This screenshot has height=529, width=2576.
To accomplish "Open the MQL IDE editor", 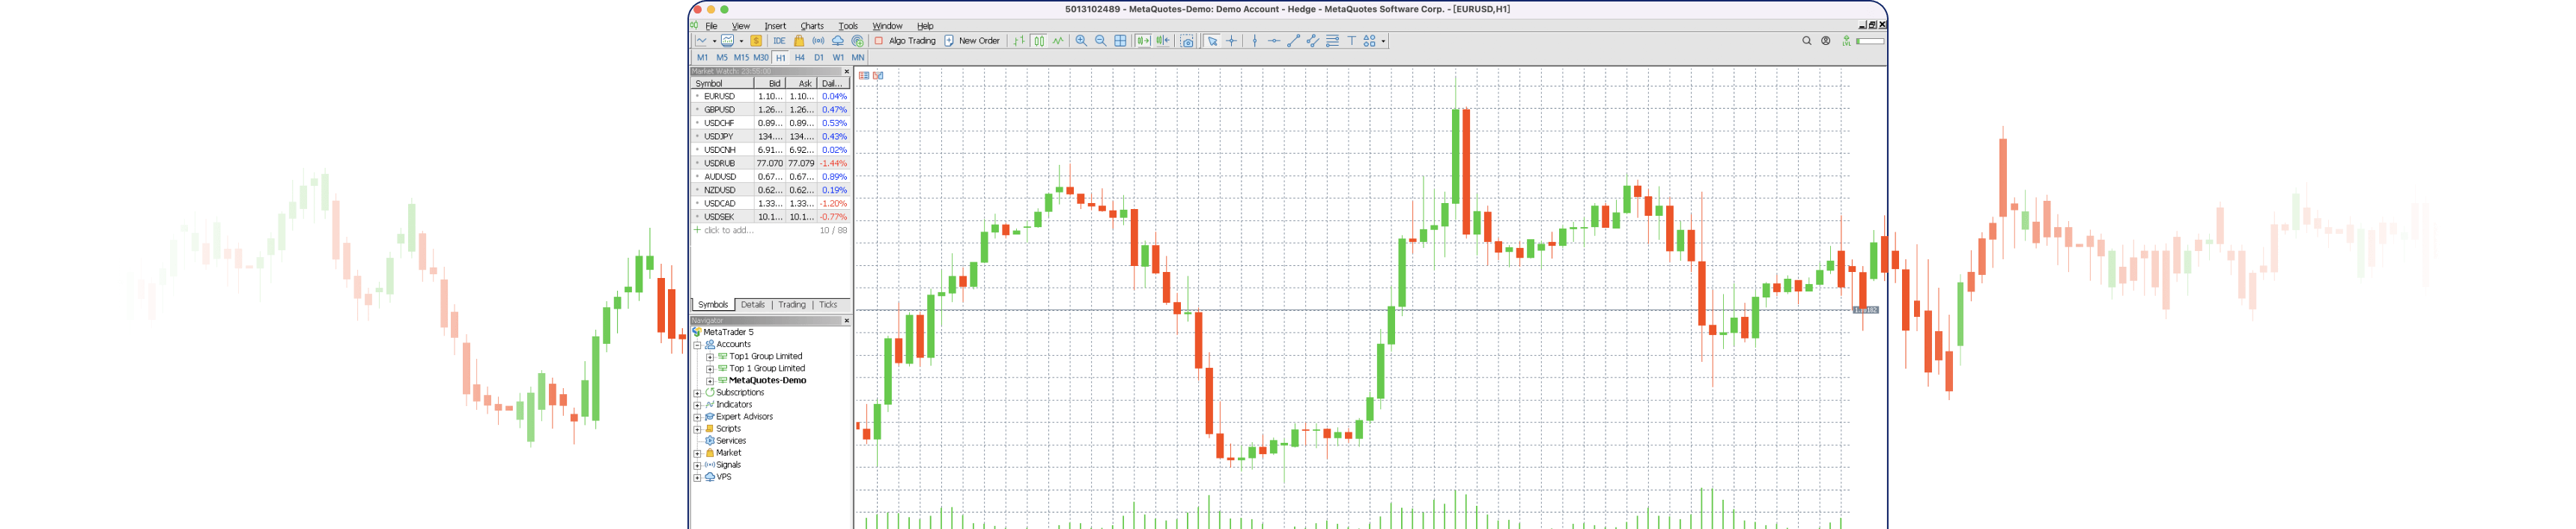I will [x=779, y=41].
